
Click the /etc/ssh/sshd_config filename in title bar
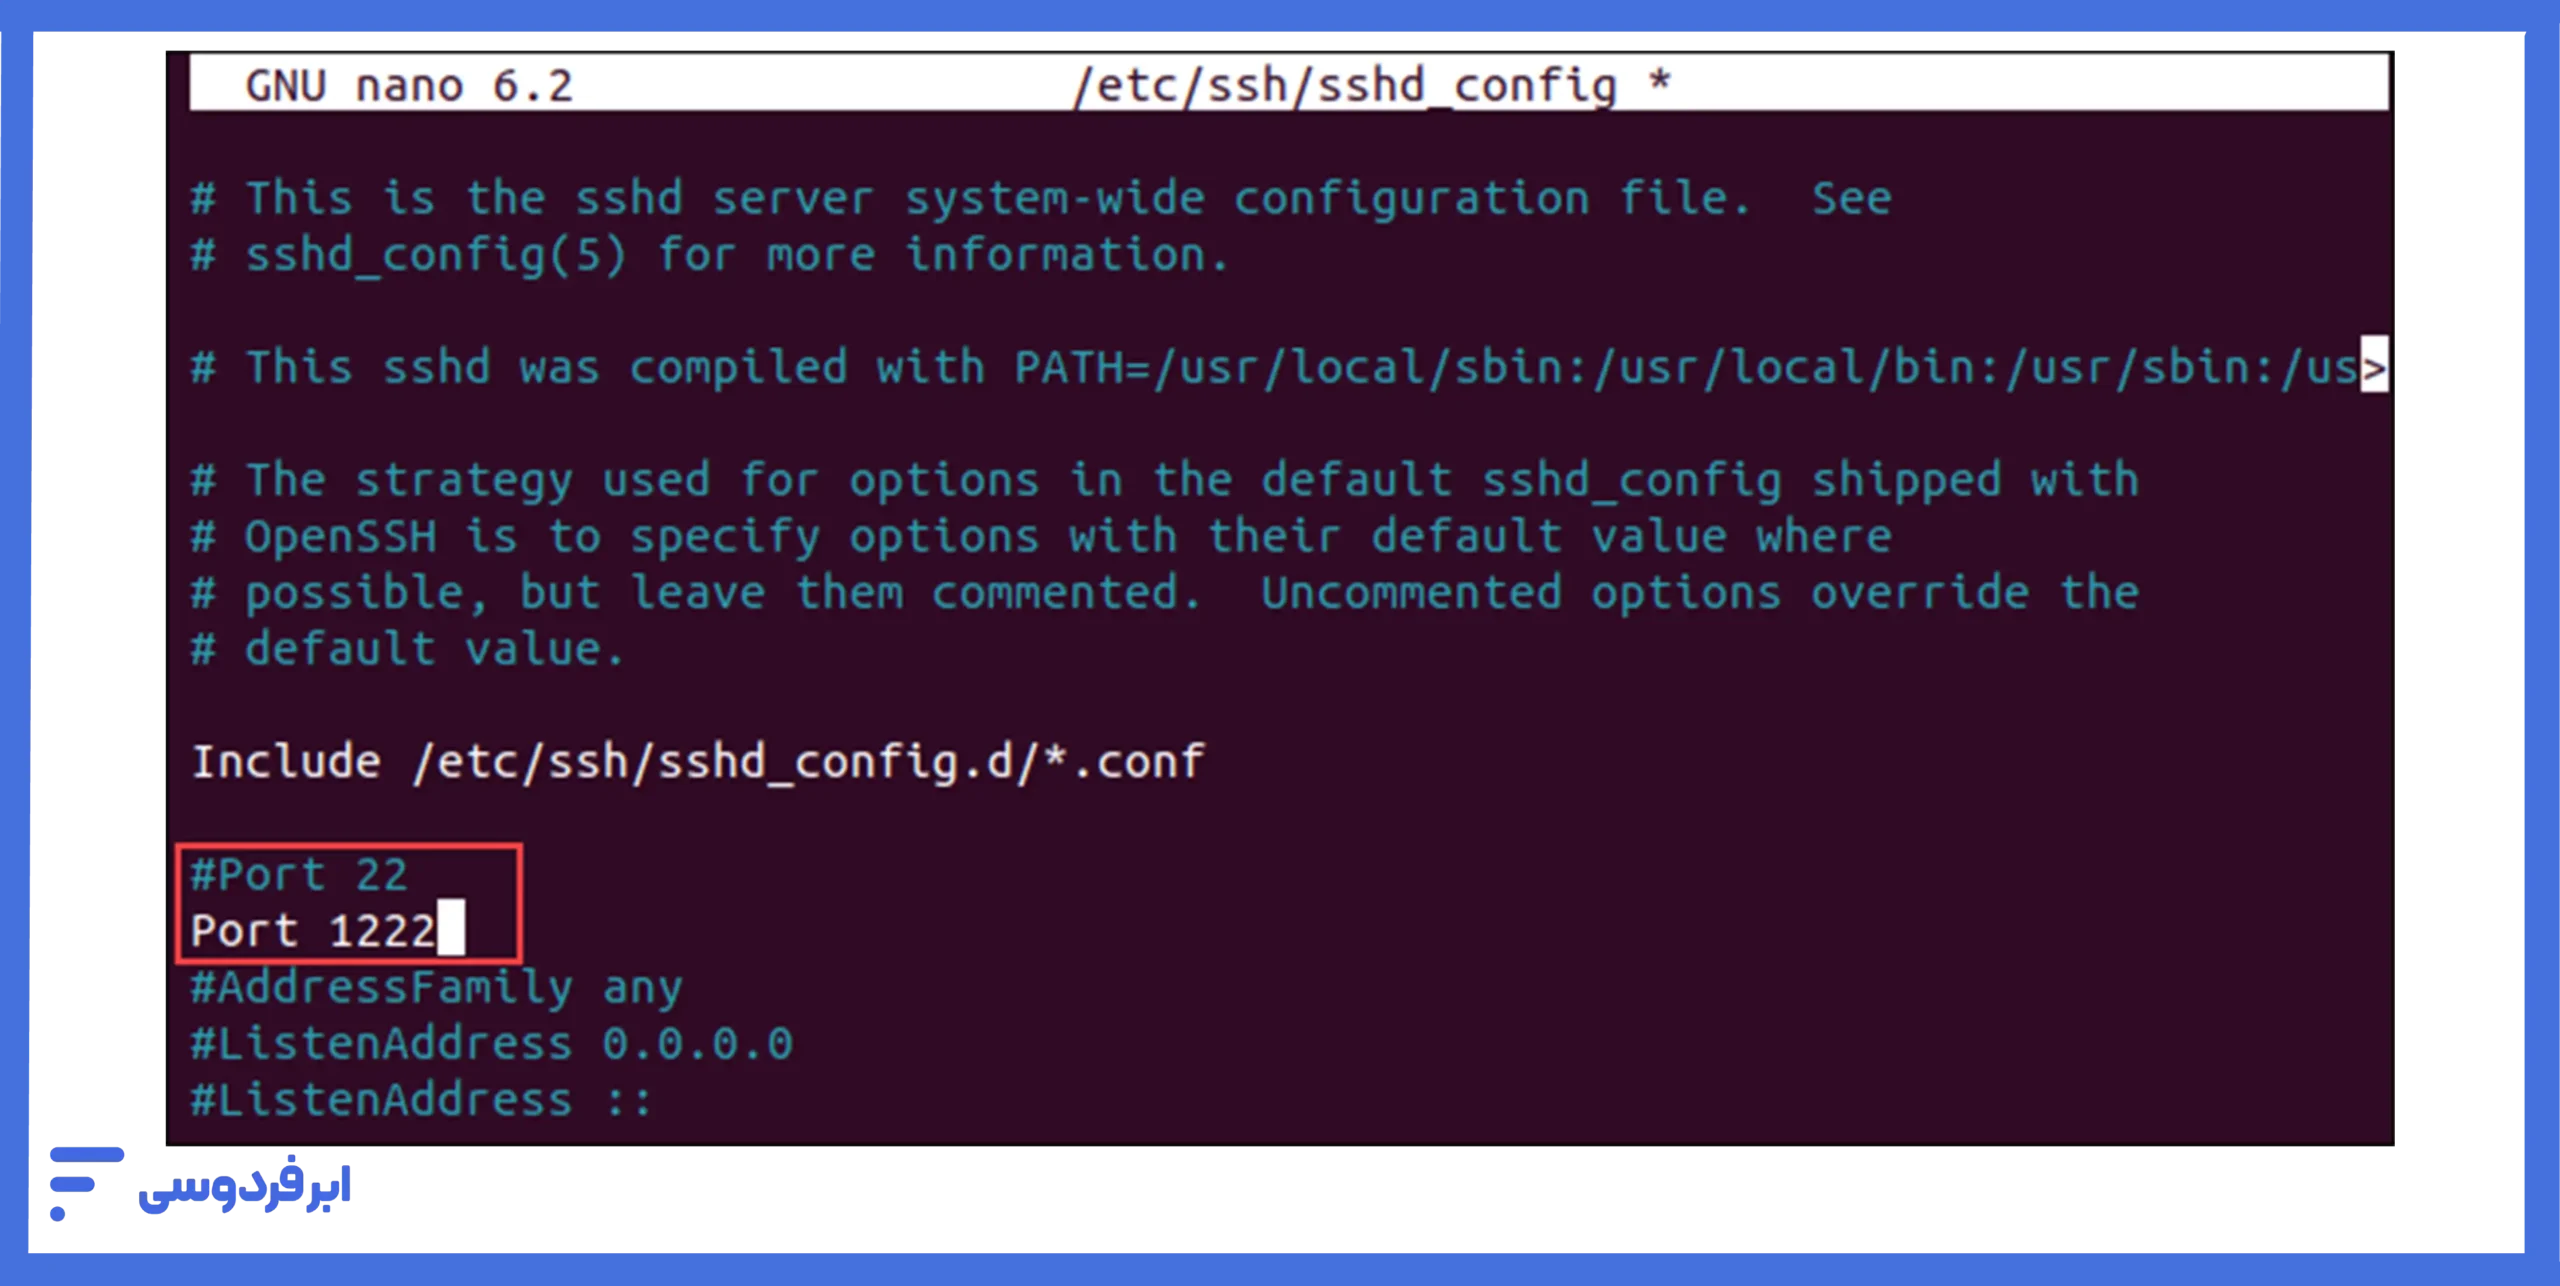(x=1345, y=86)
